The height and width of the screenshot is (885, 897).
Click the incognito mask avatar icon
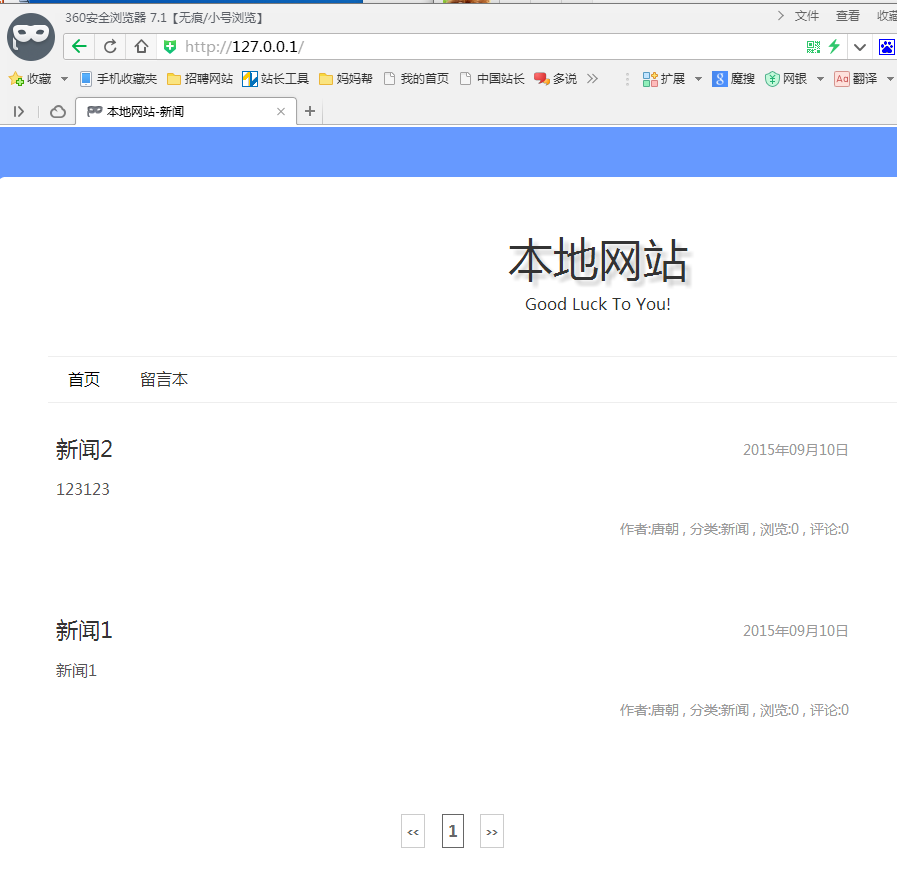pyautogui.click(x=30, y=38)
